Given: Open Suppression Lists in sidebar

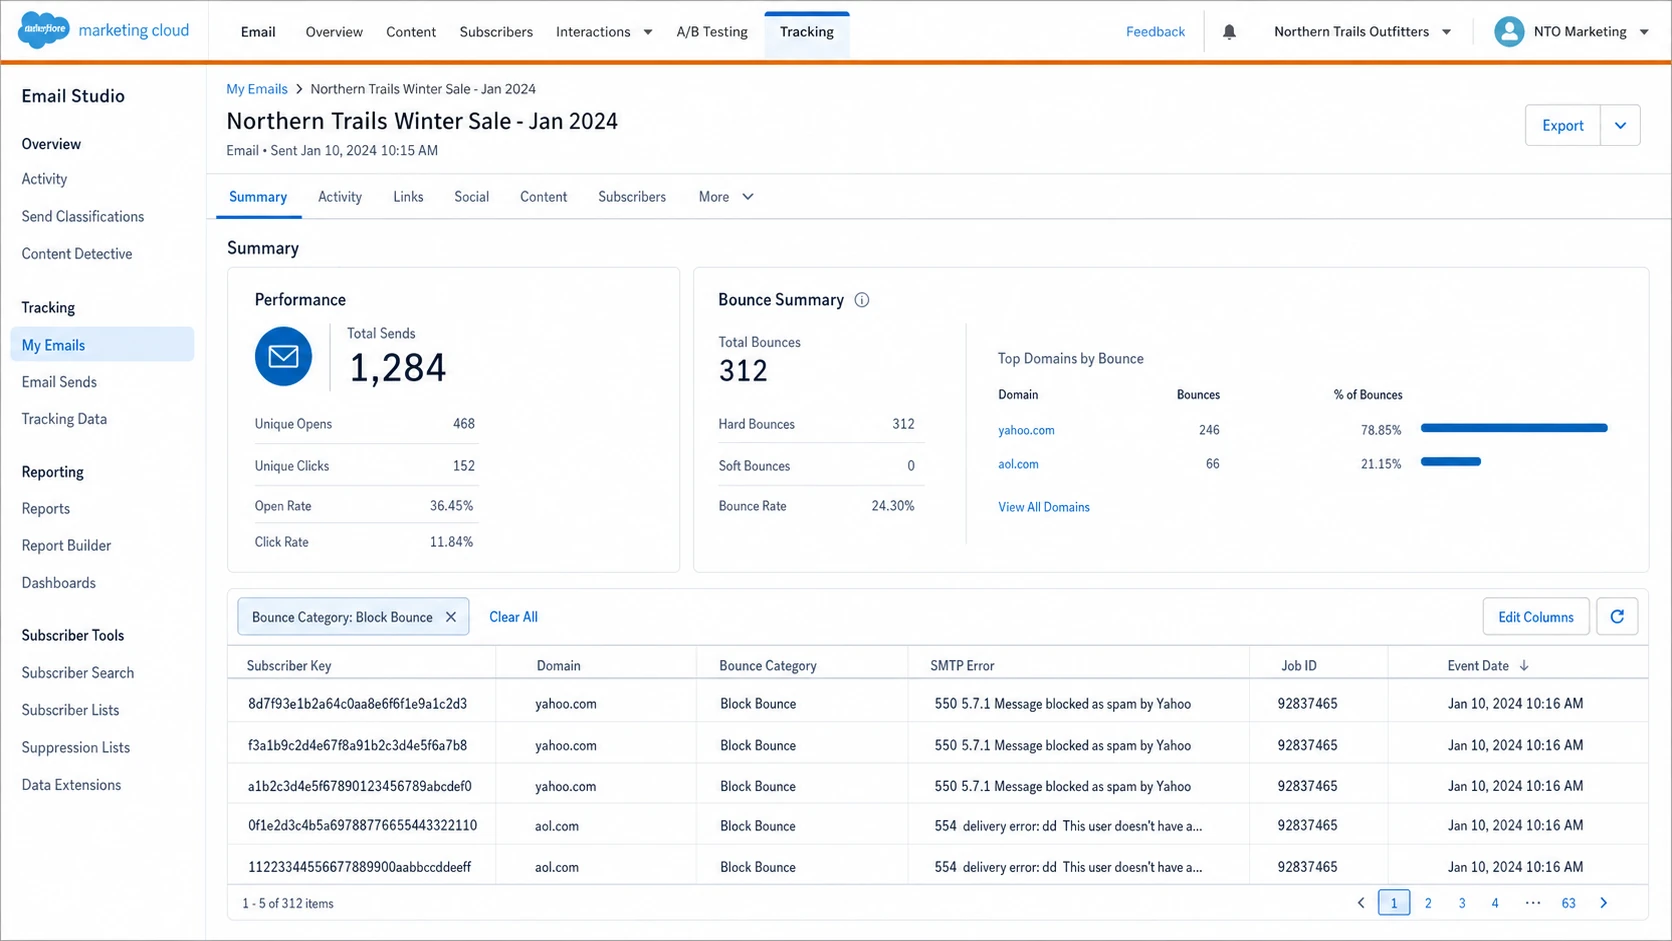Looking at the screenshot, I should click(x=76, y=748).
